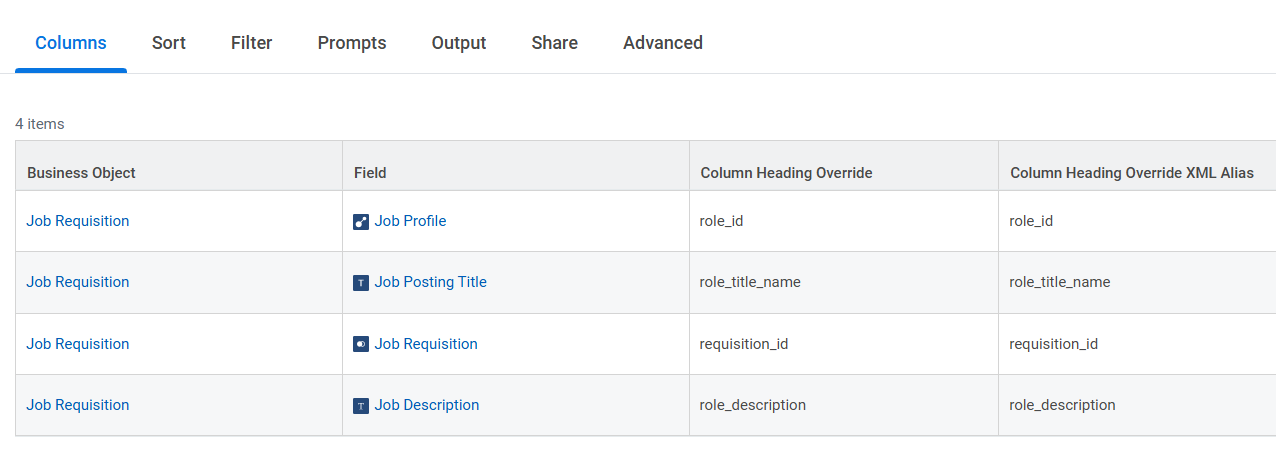1276x459 pixels.
Task: Switch to the Advanced tab
Action: click(663, 43)
